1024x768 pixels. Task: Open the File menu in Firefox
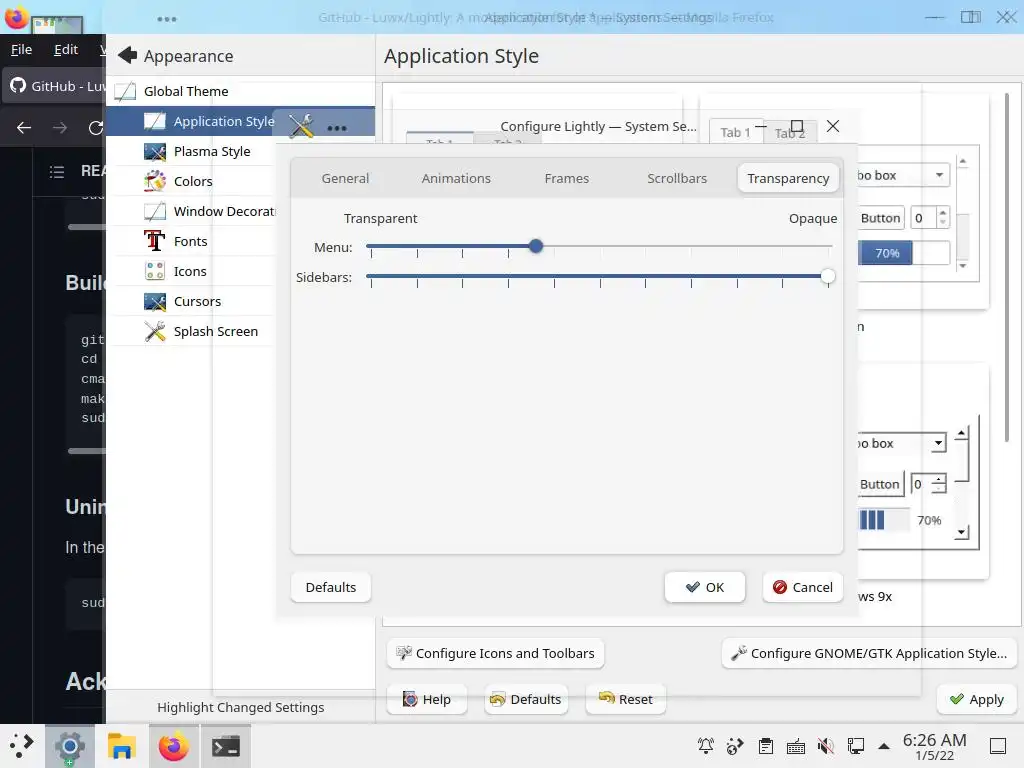[x=22, y=50]
